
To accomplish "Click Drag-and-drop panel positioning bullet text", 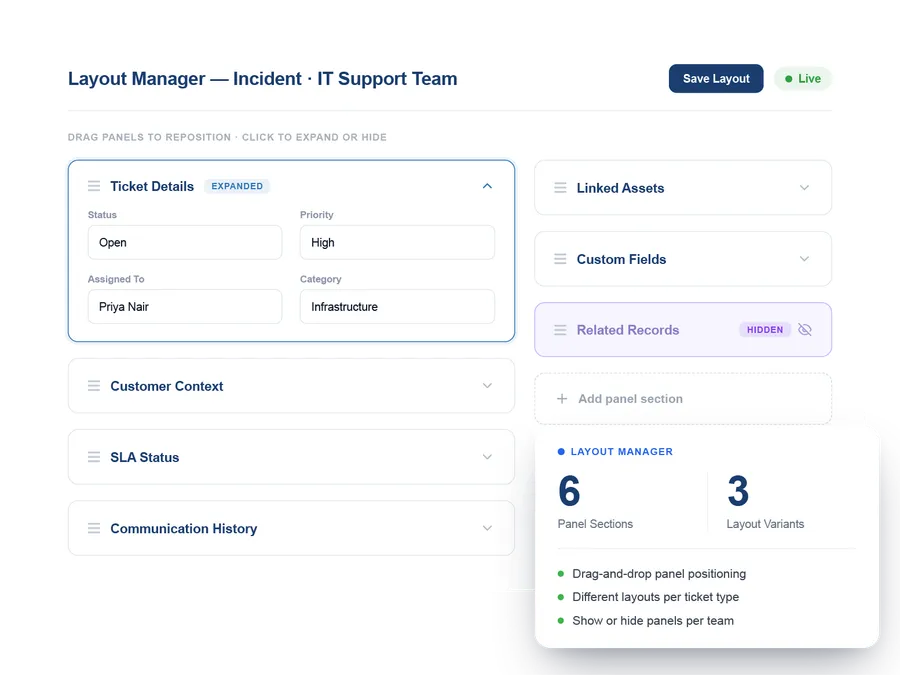I will [659, 574].
